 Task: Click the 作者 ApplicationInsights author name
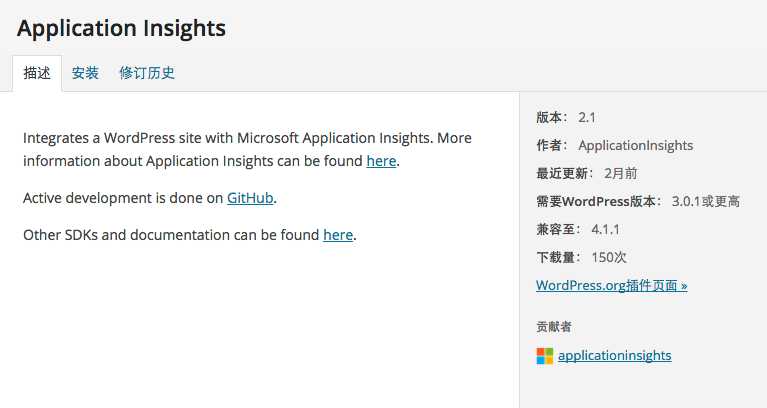(635, 145)
